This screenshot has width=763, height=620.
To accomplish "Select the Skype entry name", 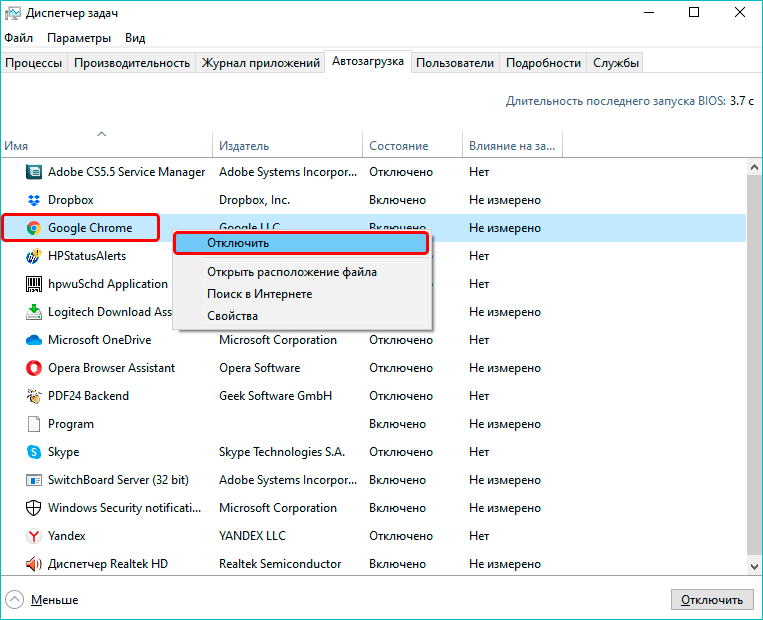I will click(x=64, y=452).
